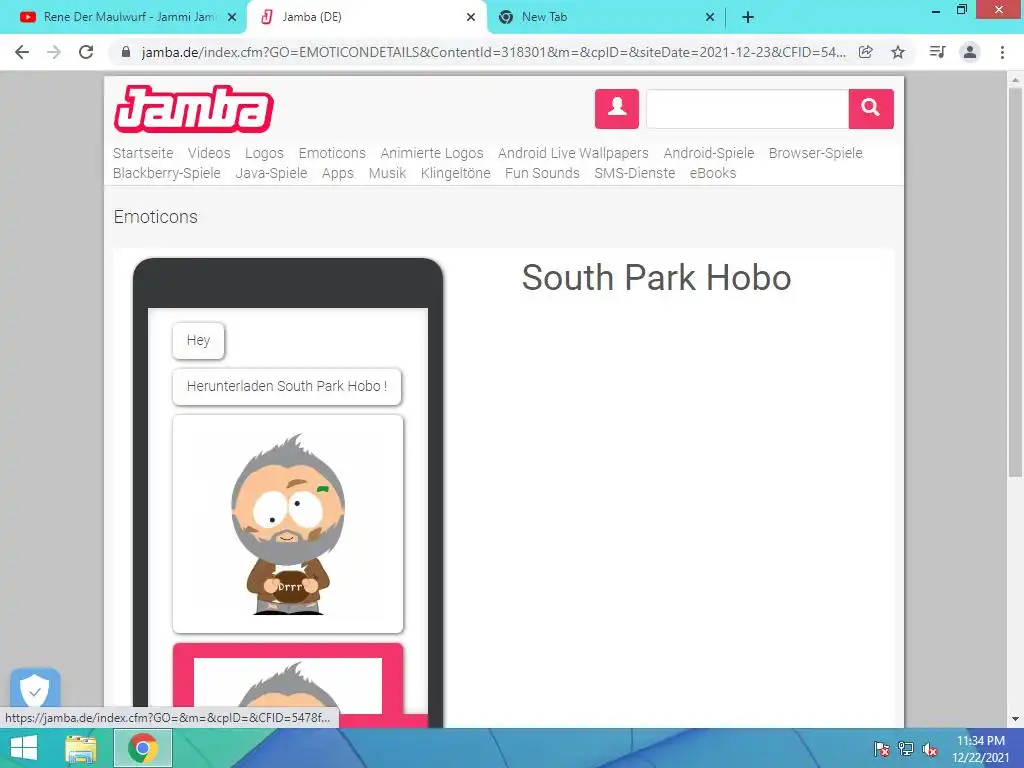Close the New Tab tab
Screen dimensions: 1024x768
(x=710, y=18)
